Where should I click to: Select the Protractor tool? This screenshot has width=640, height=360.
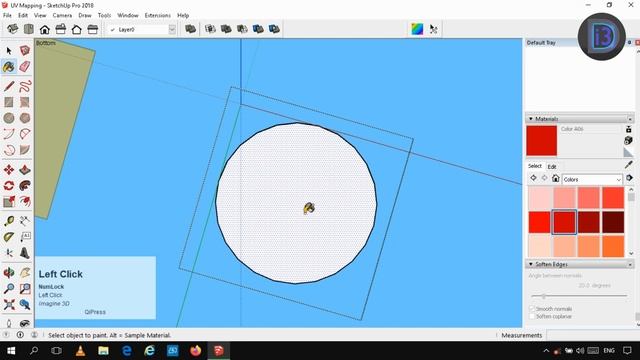pos(9,237)
